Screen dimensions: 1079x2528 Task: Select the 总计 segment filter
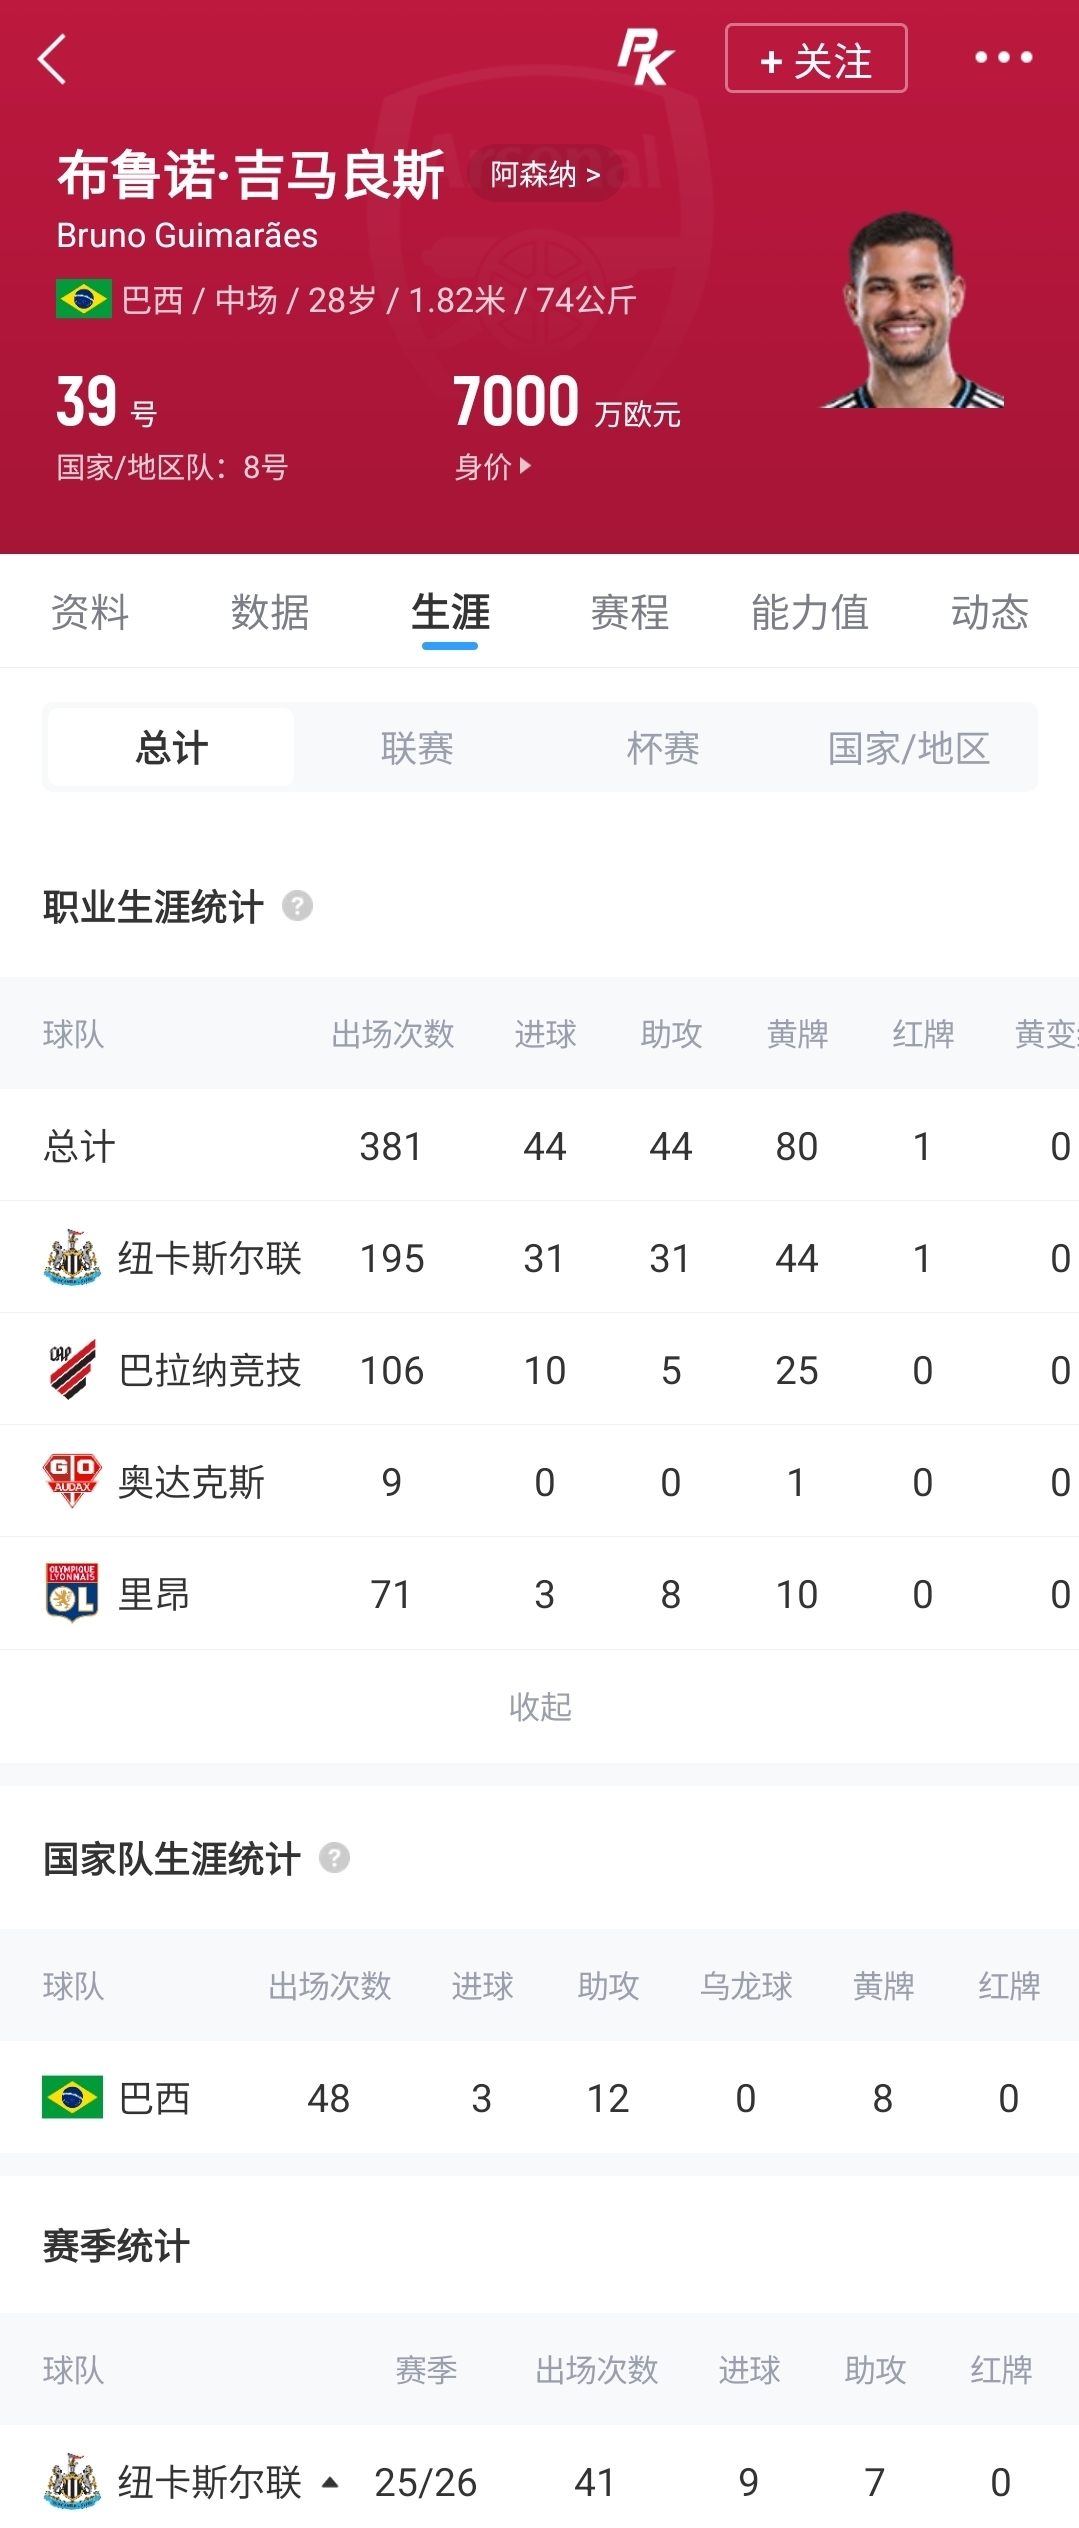pyautogui.click(x=171, y=747)
